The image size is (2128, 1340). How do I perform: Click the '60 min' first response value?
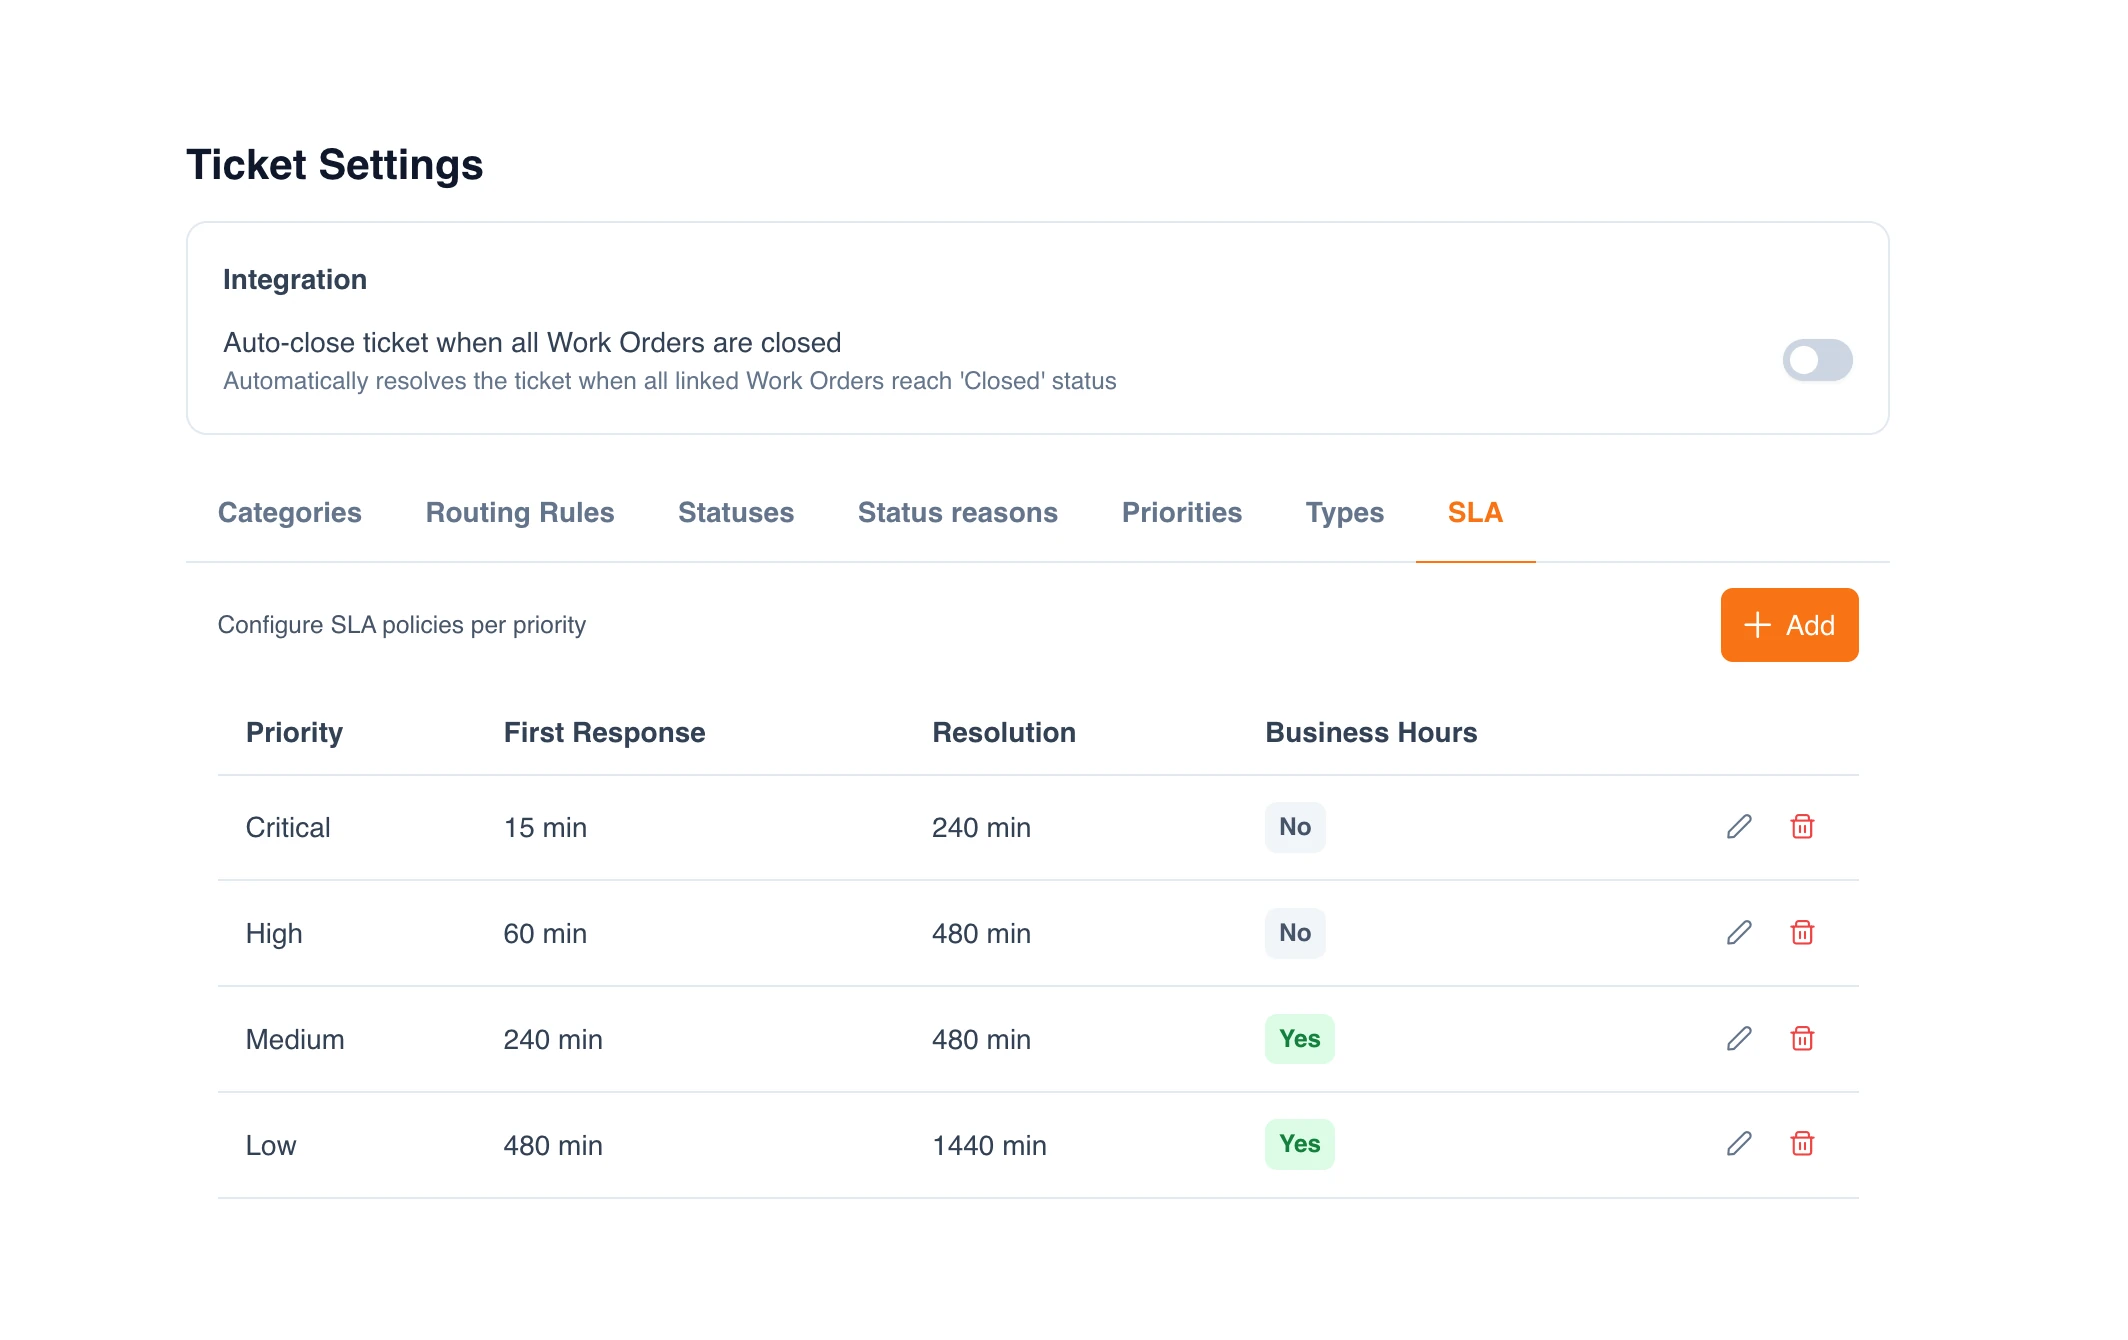(x=545, y=934)
